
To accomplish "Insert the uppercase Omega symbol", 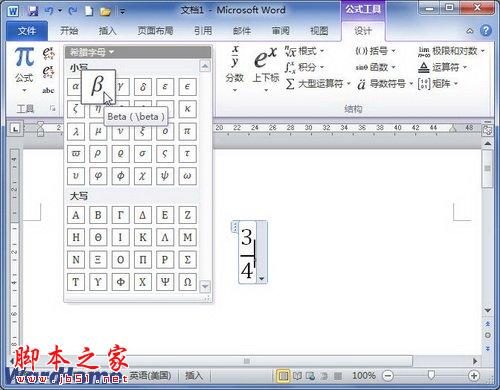I will 187,282.
